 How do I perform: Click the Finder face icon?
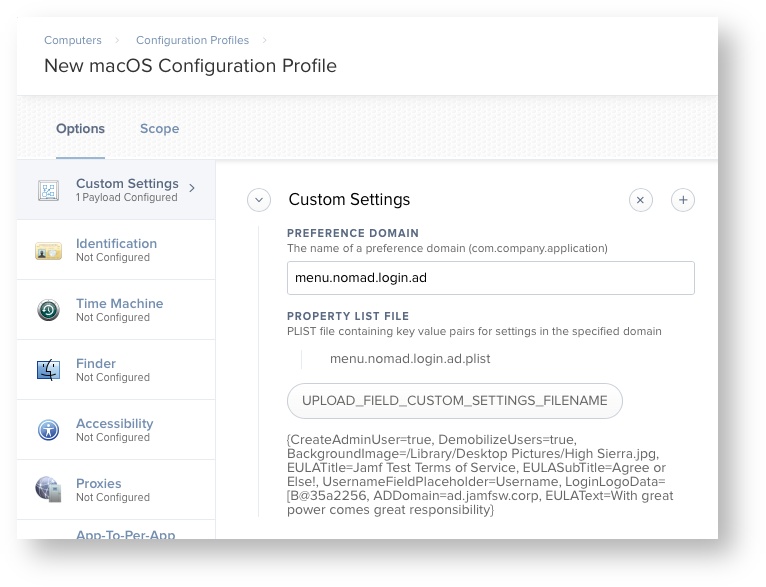tap(48, 370)
